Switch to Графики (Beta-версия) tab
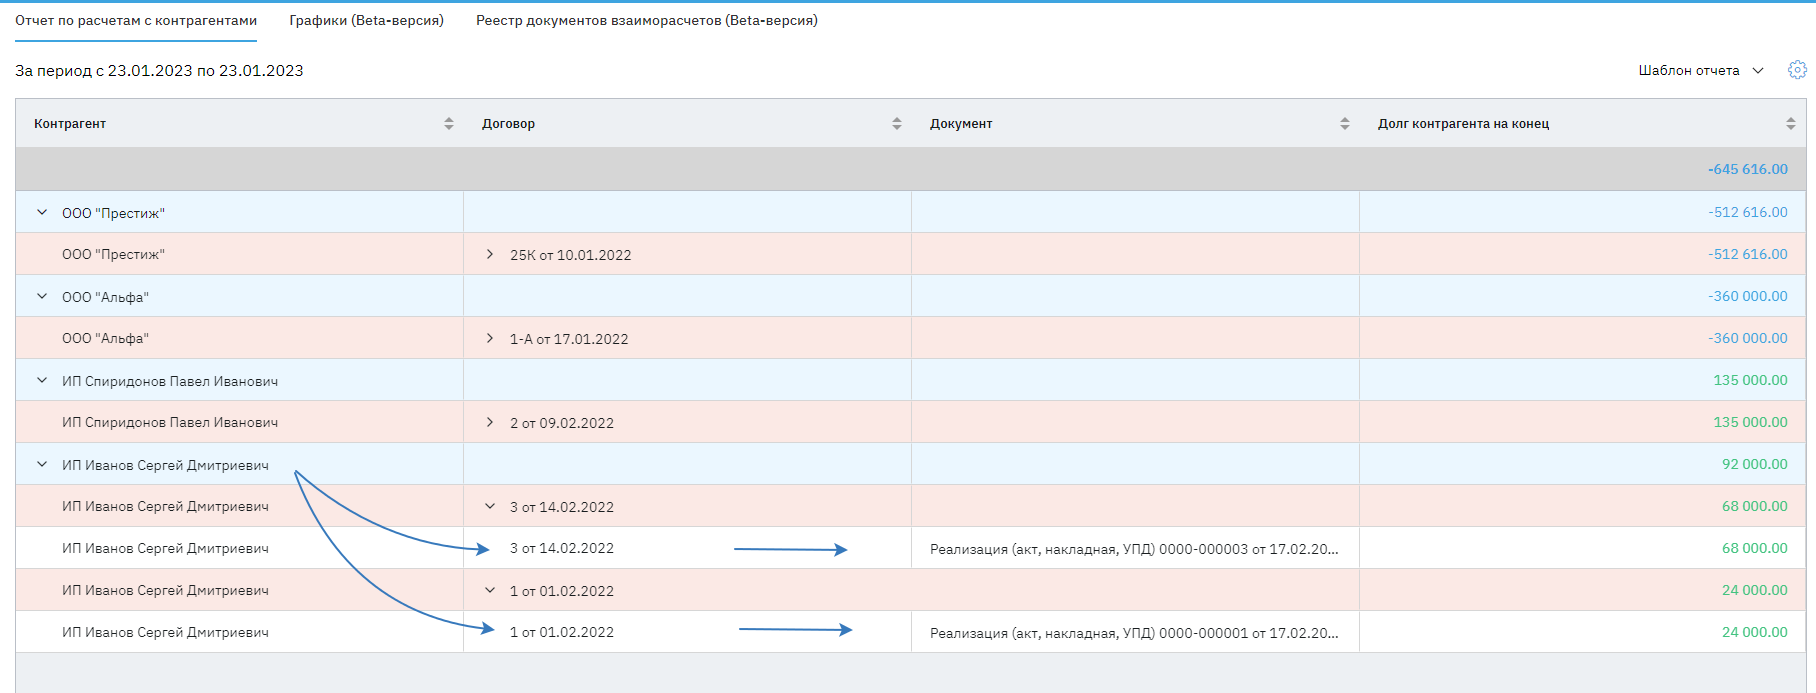This screenshot has width=1816, height=693. 366,20
